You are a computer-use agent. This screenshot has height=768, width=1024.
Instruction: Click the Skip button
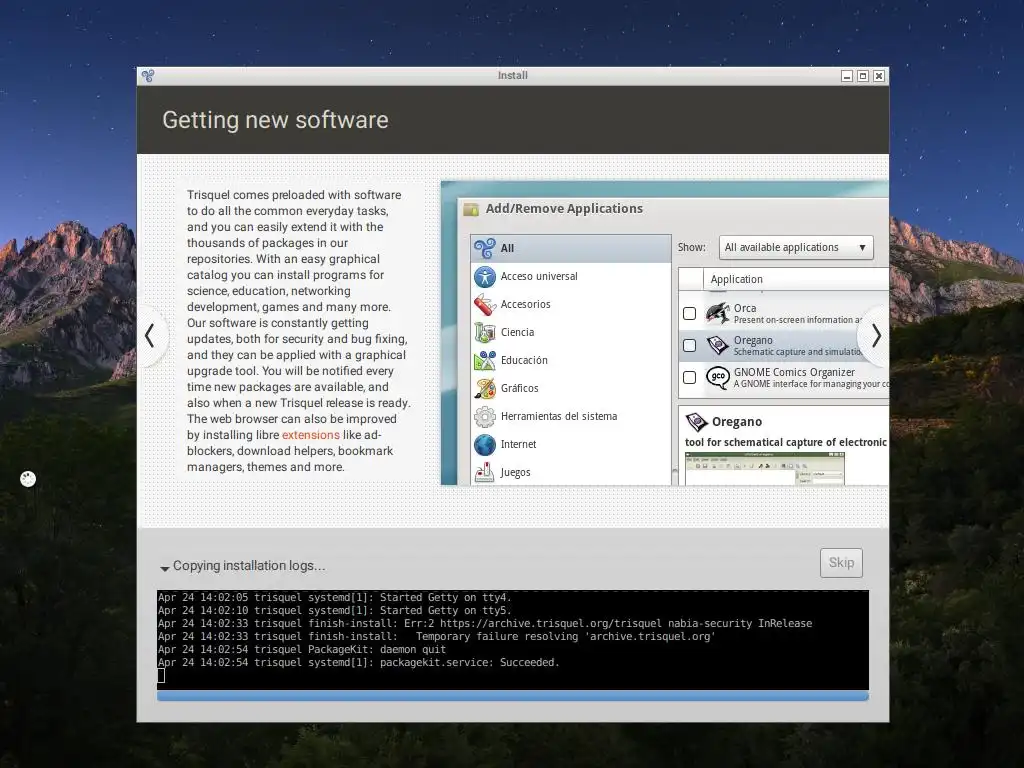(841, 563)
